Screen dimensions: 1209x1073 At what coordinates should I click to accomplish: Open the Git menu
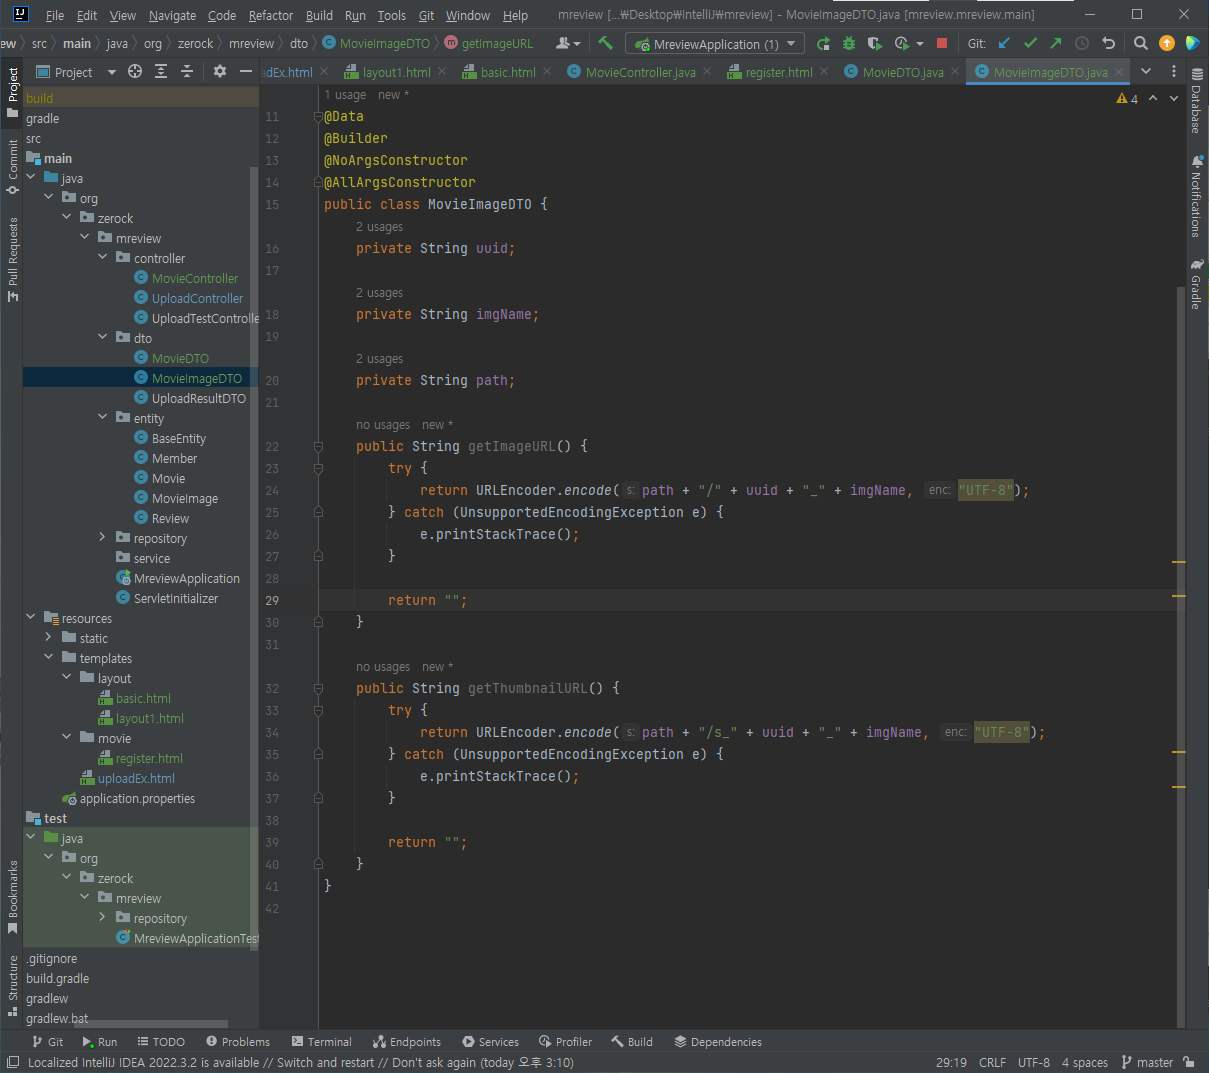tap(427, 15)
